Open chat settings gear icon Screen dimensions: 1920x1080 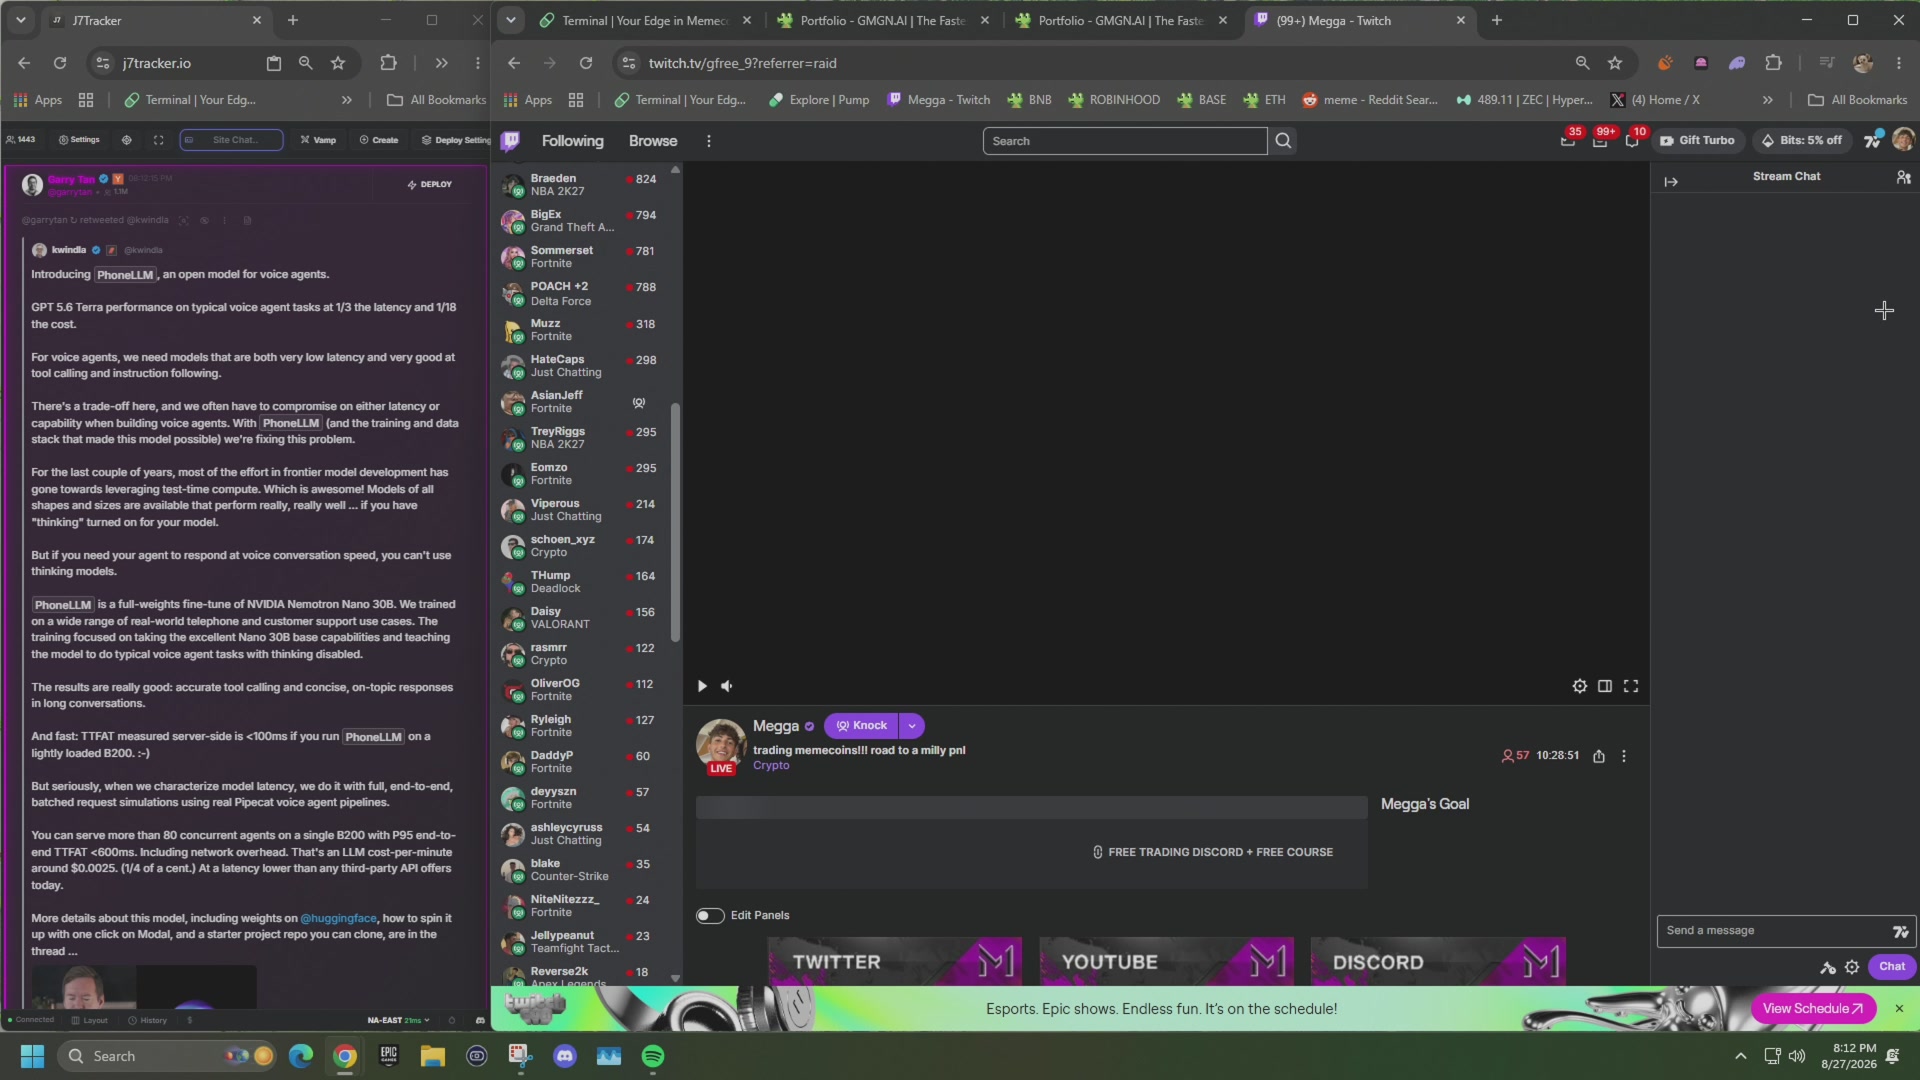[x=1852, y=967]
